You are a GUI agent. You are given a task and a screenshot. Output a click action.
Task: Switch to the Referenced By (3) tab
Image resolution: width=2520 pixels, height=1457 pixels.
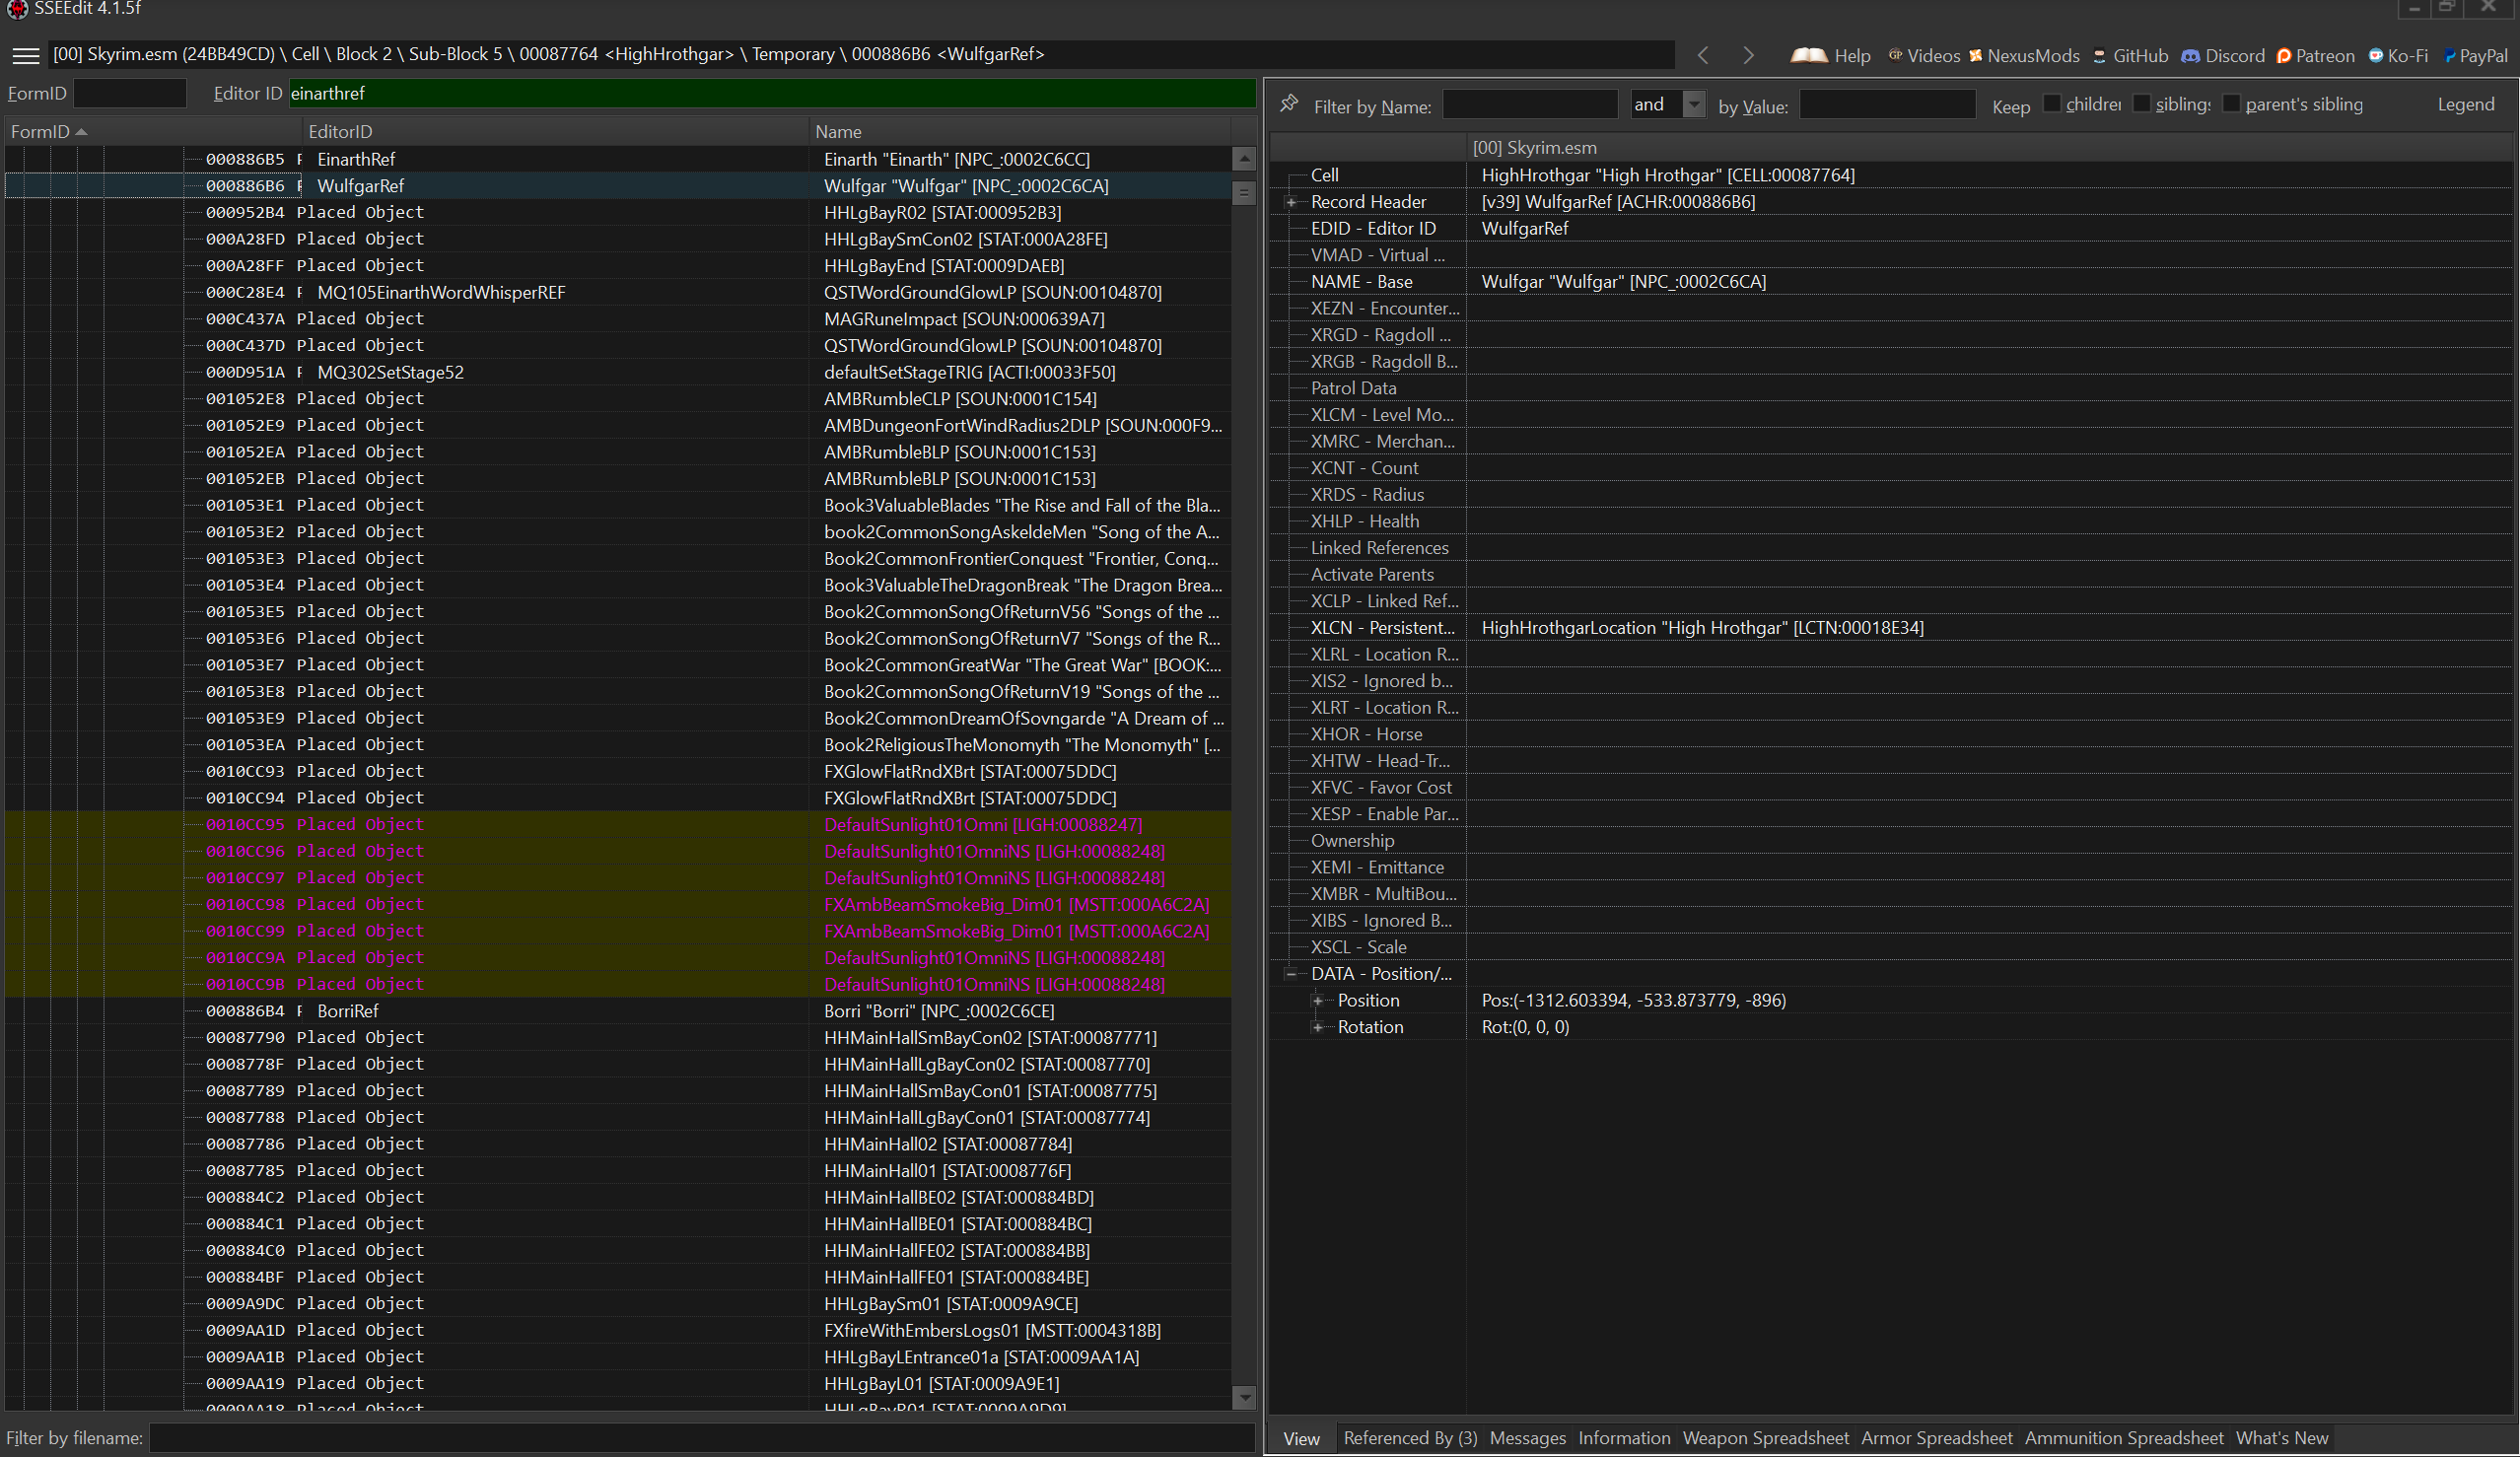pyautogui.click(x=1410, y=1438)
